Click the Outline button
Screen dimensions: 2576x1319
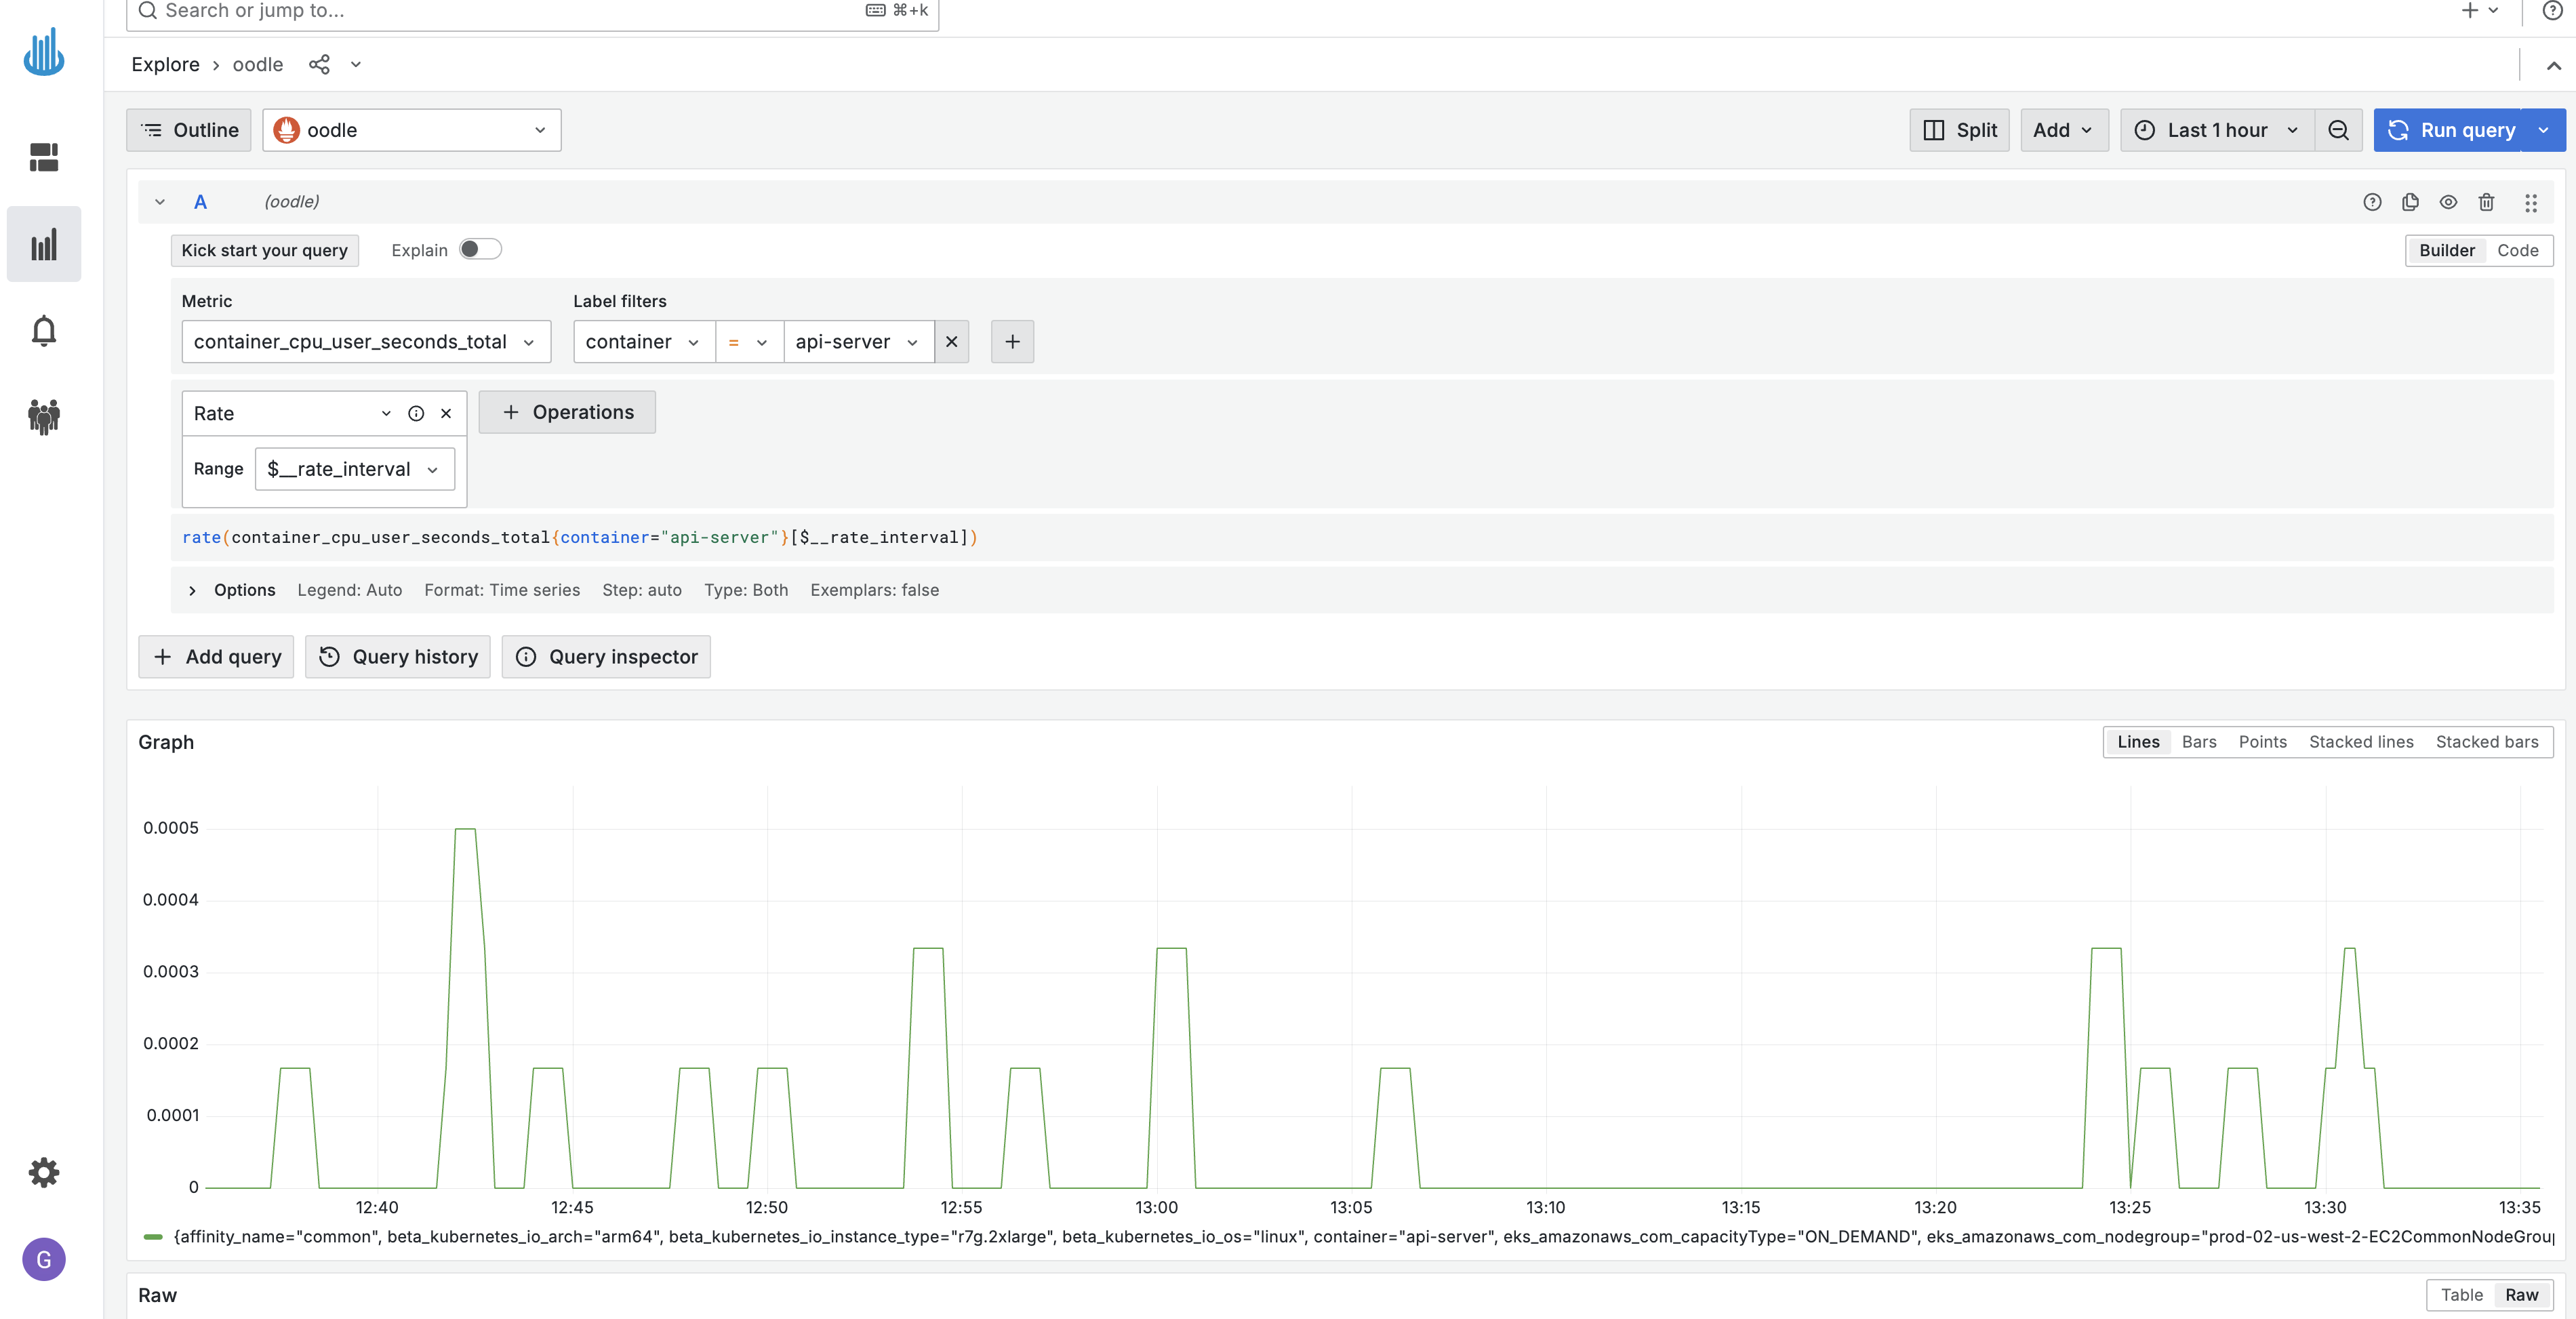pyautogui.click(x=189, y=130)
